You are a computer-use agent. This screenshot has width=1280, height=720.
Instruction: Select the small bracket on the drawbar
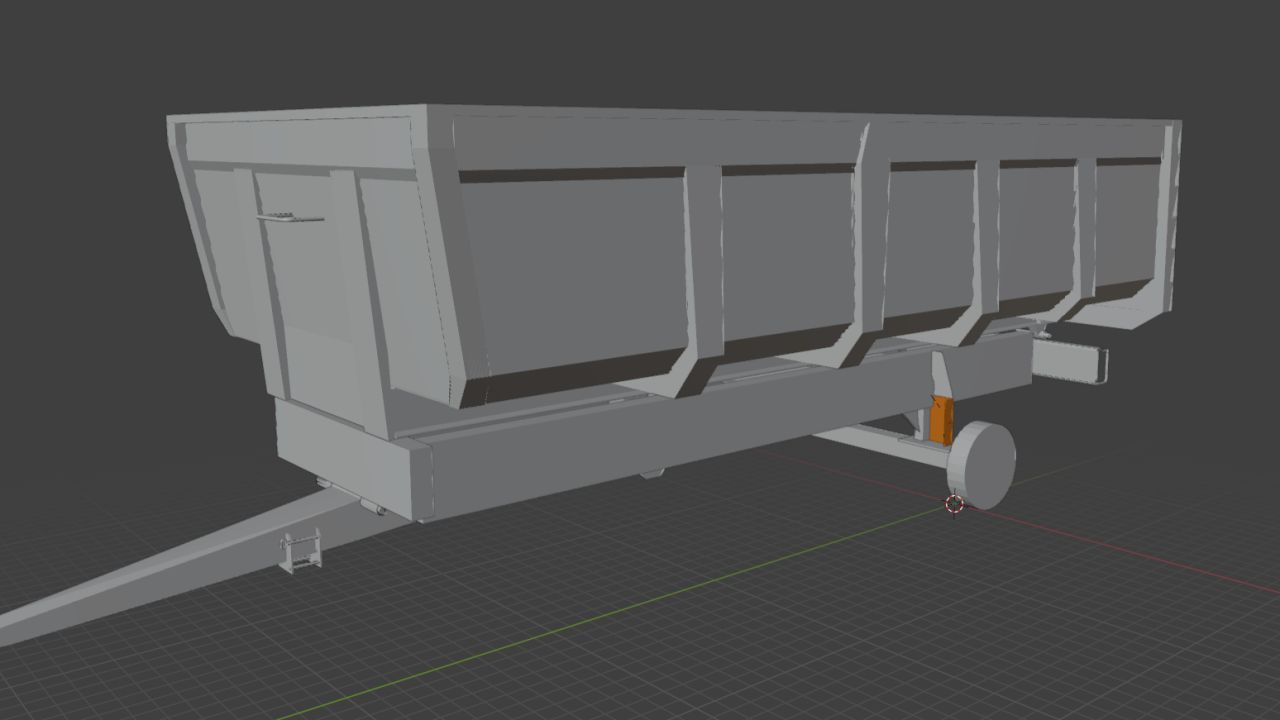click(x=300, y=552)
